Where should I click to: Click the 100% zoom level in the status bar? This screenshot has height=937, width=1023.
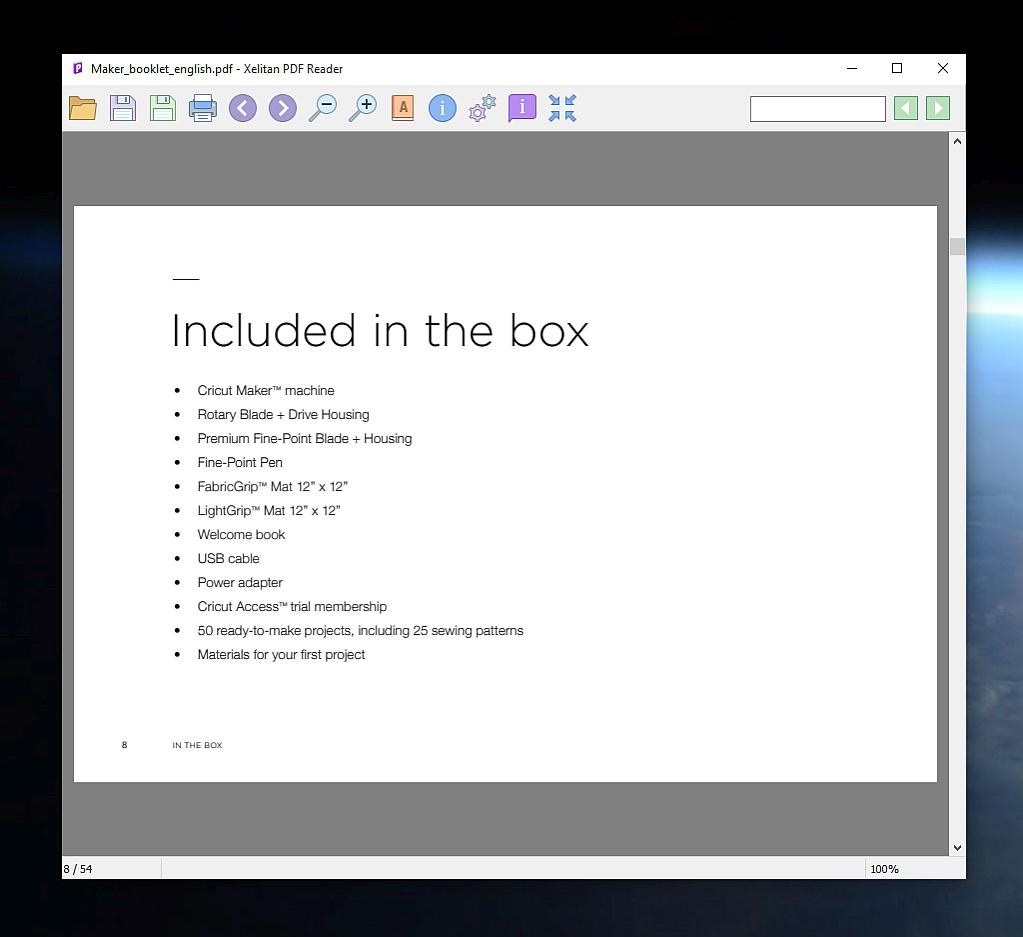[884, 869]
